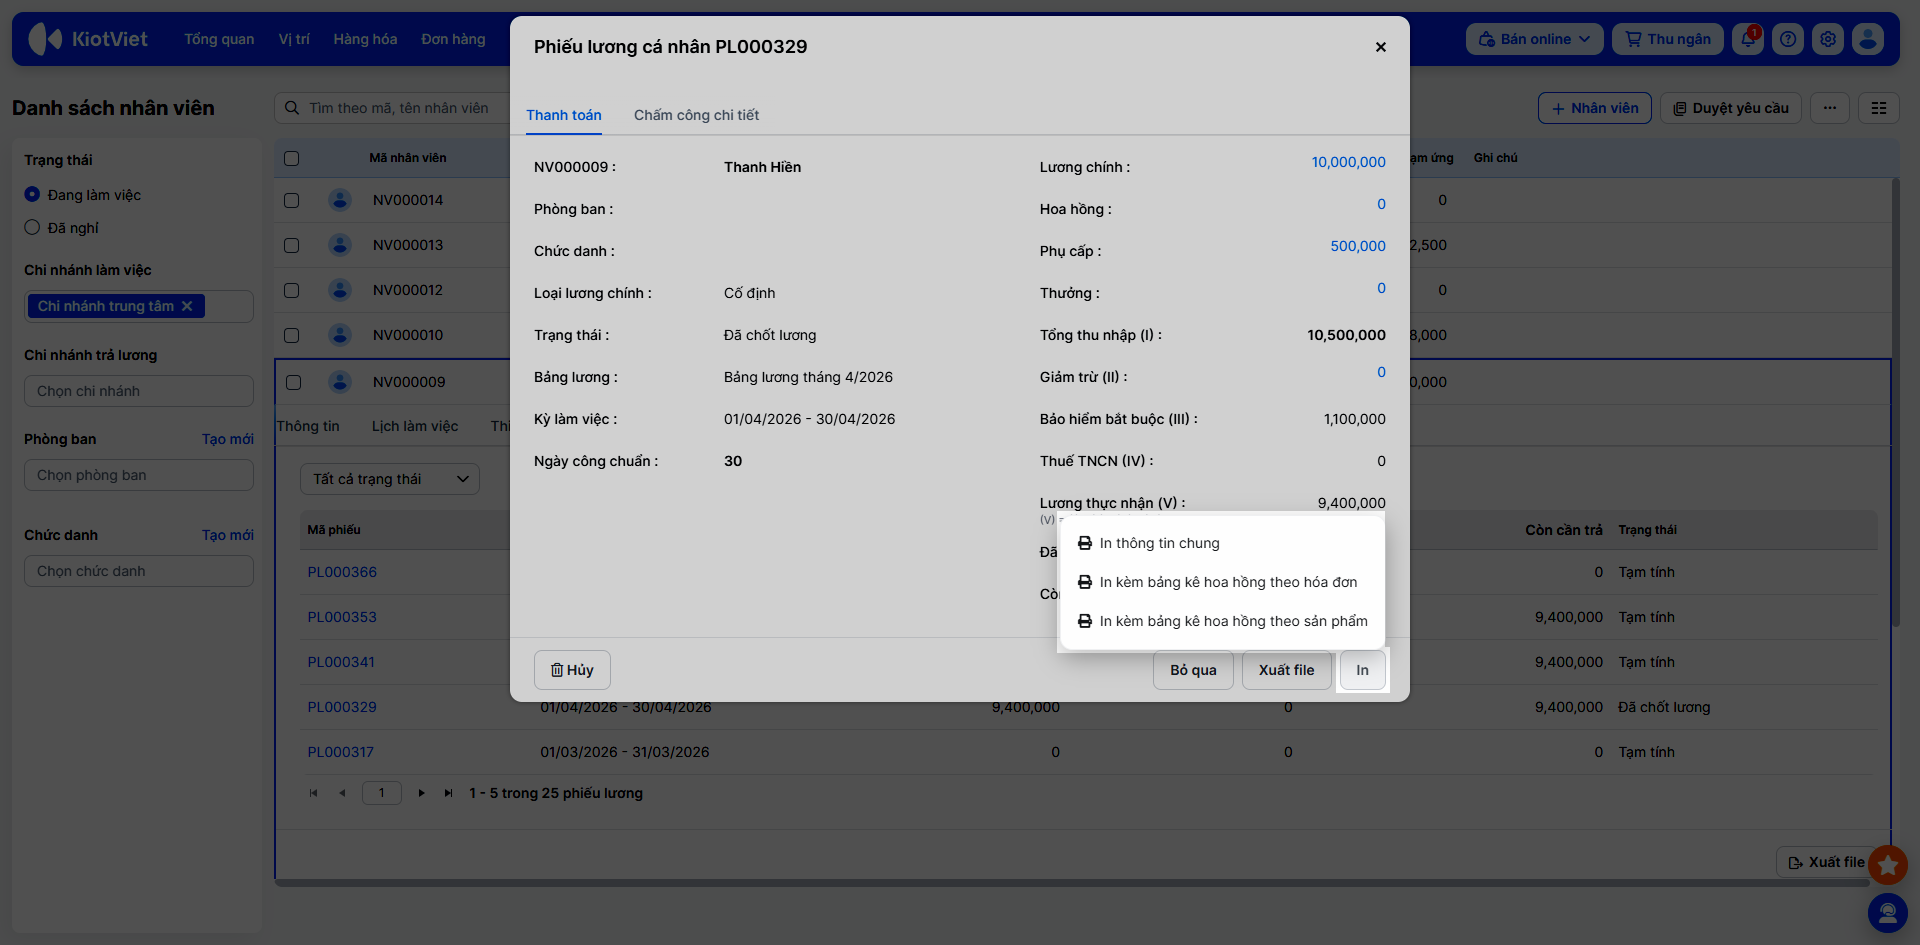Click avatar icon of NV000009

pos(340,382)
